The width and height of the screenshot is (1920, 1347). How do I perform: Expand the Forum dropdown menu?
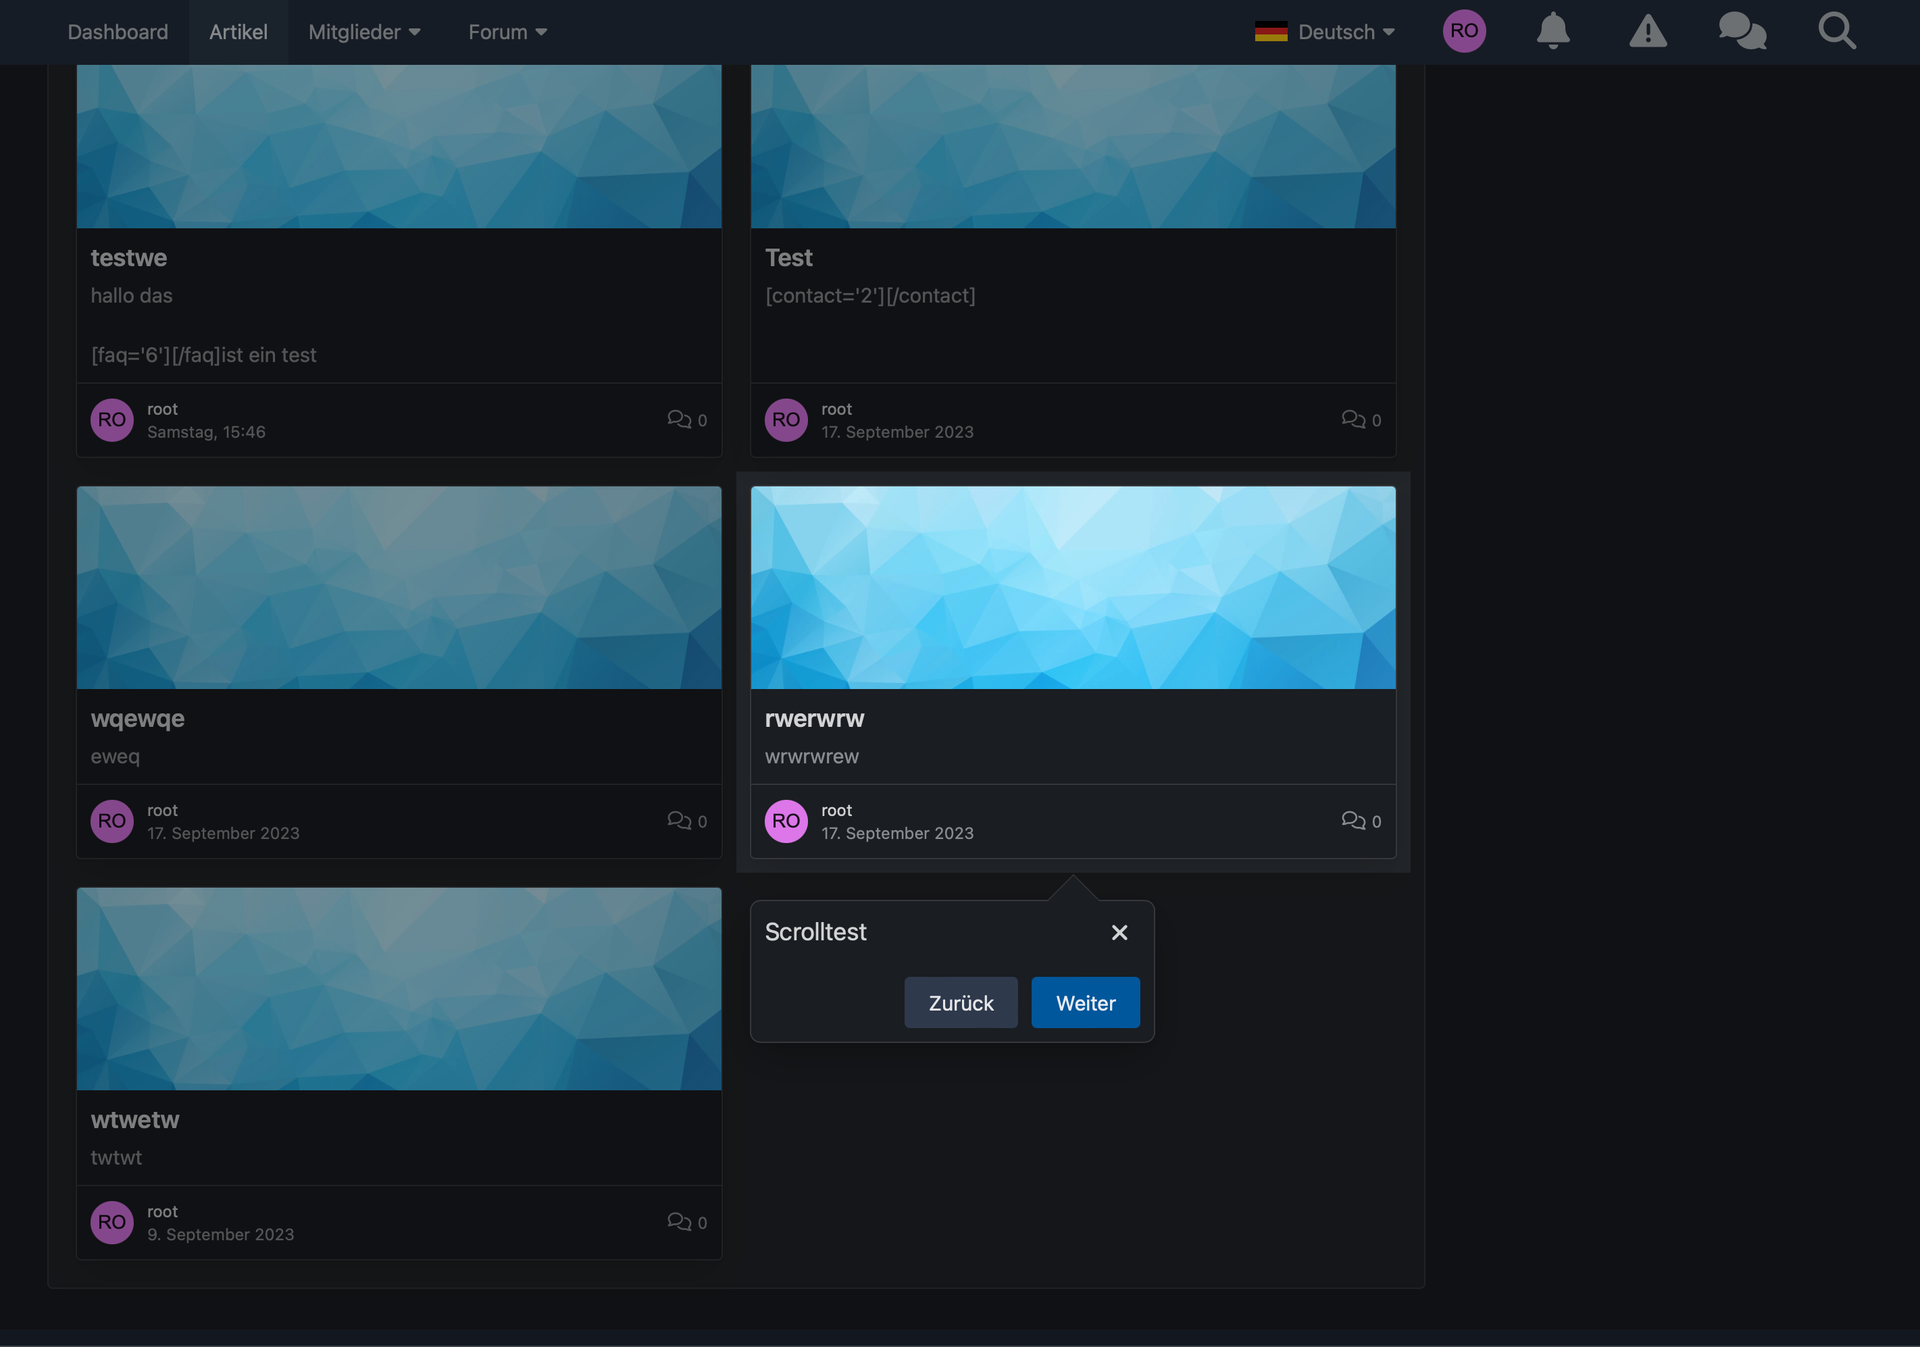pos(507,32)
